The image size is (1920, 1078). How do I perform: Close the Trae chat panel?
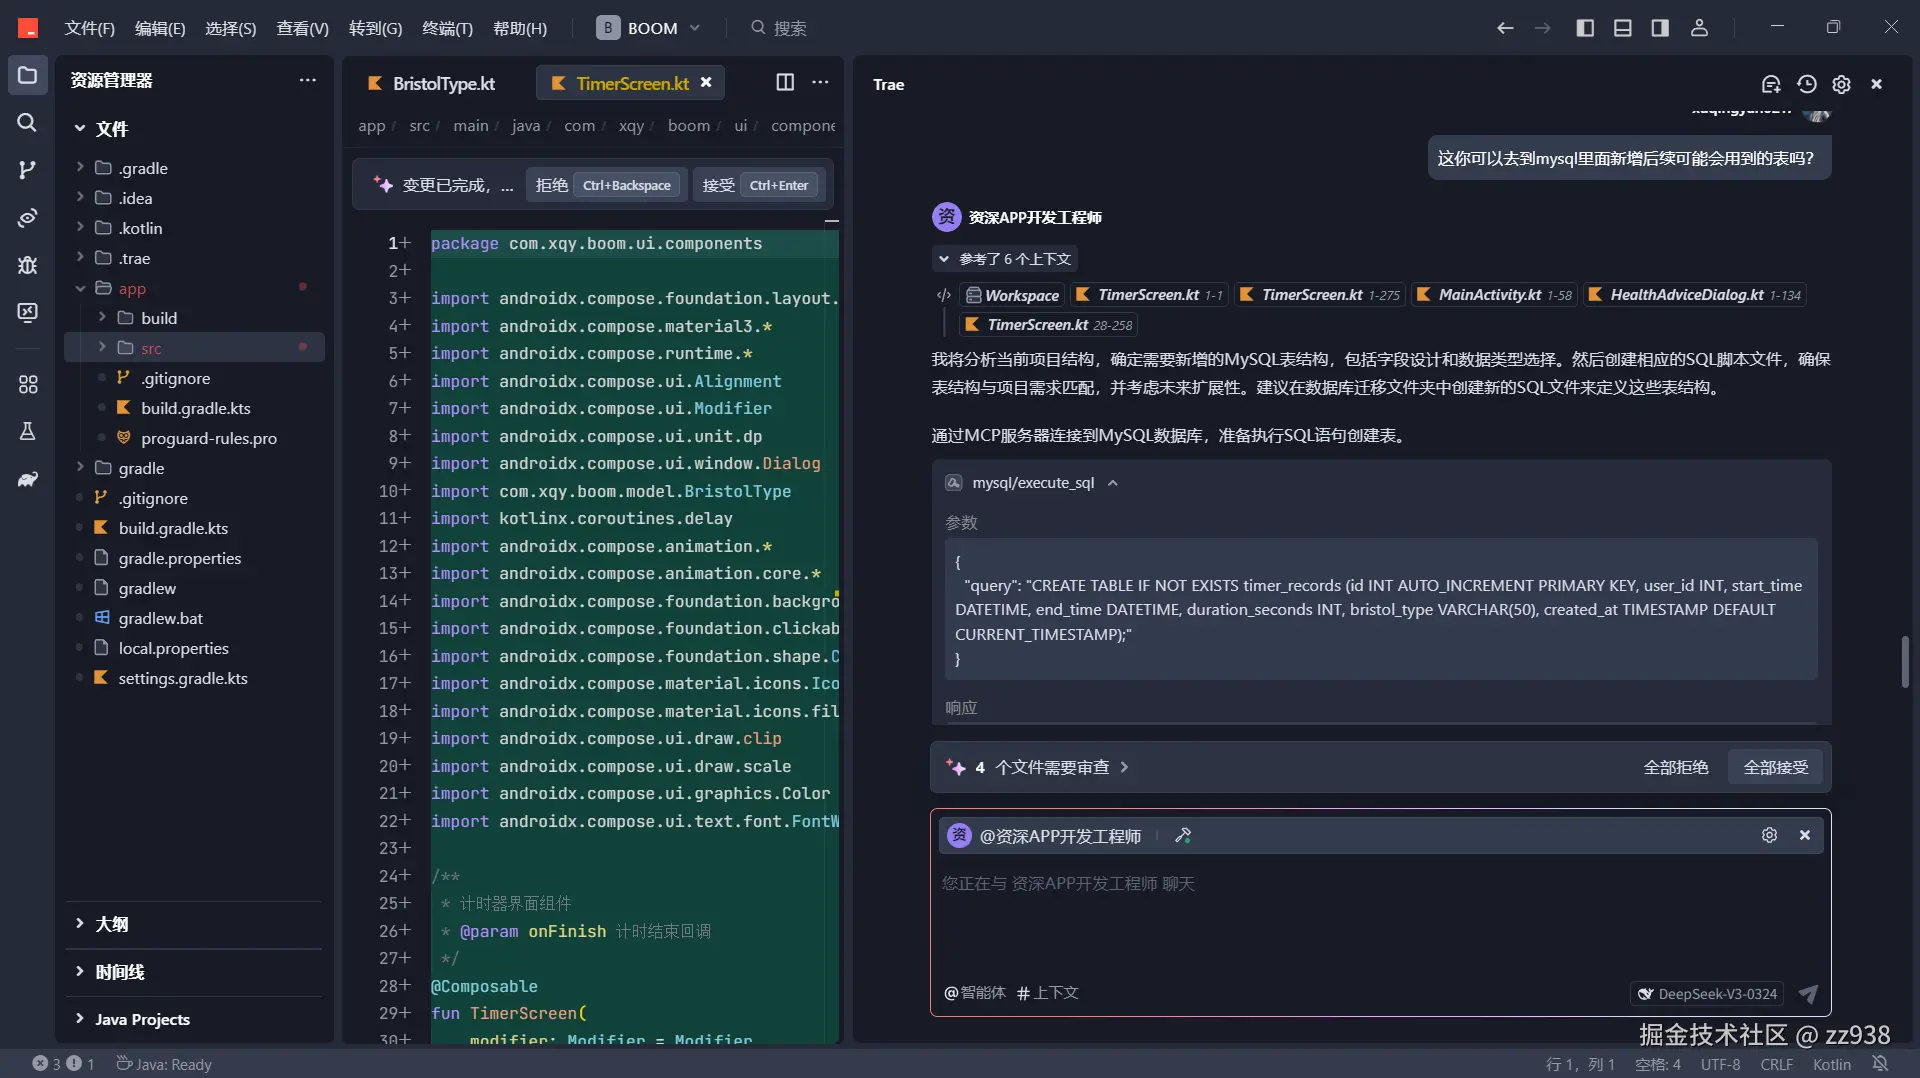point(1876,85)
